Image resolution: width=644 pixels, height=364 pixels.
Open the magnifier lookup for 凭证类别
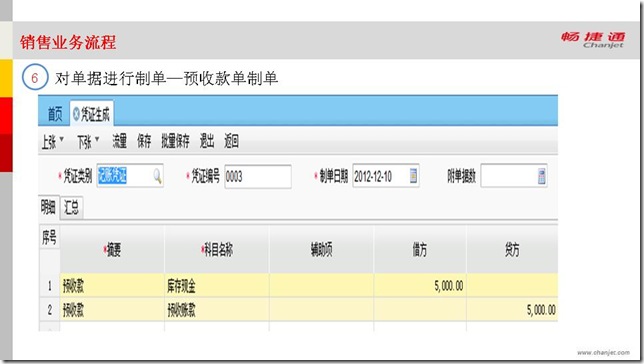tap(157, 177)
